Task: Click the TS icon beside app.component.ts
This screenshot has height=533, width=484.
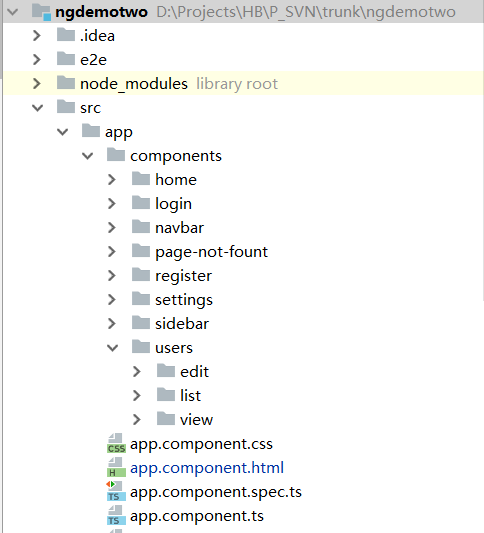Action: 116,516
